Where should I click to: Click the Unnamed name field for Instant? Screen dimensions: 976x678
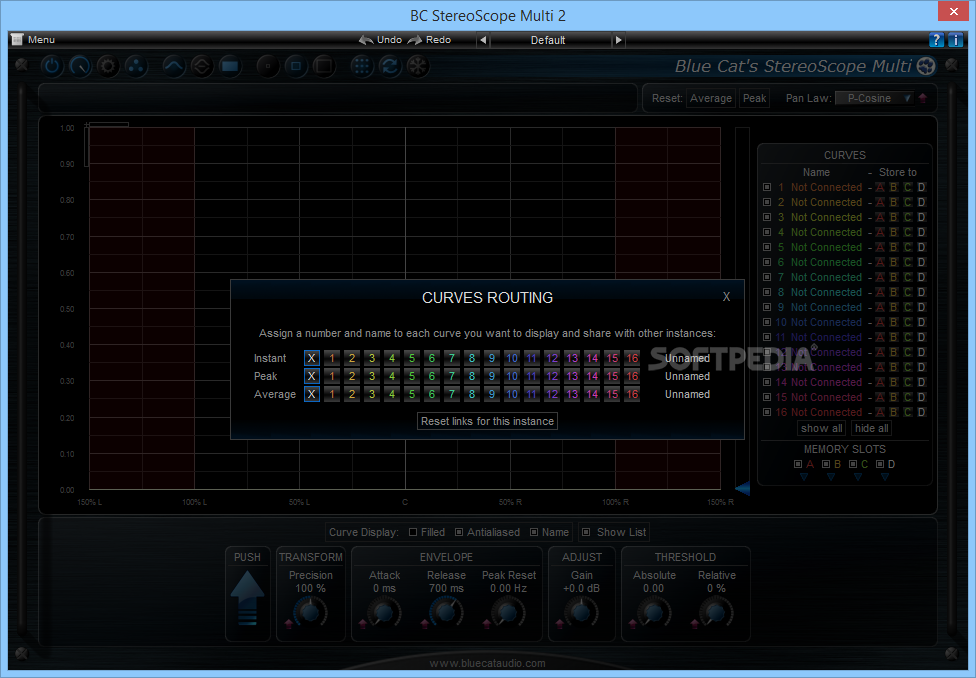(x=687, y=358)
